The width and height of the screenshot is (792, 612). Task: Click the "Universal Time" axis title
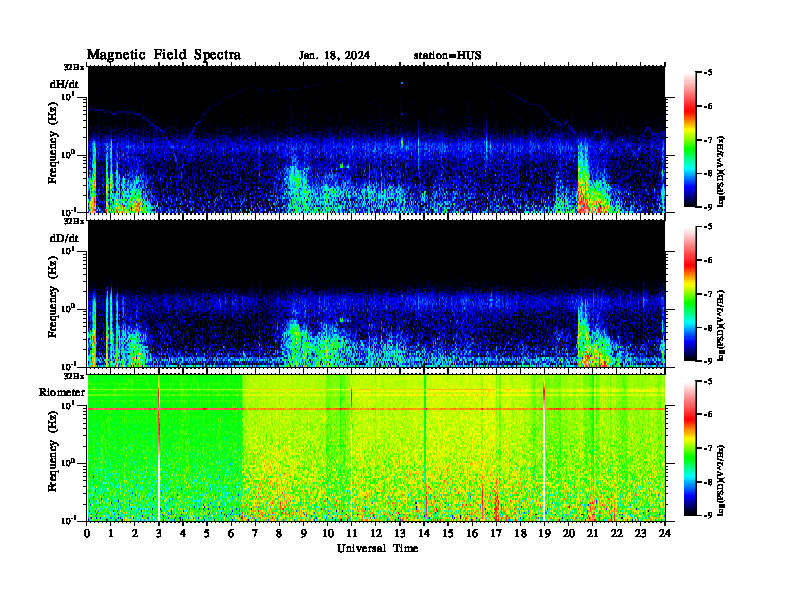(377, 548)
